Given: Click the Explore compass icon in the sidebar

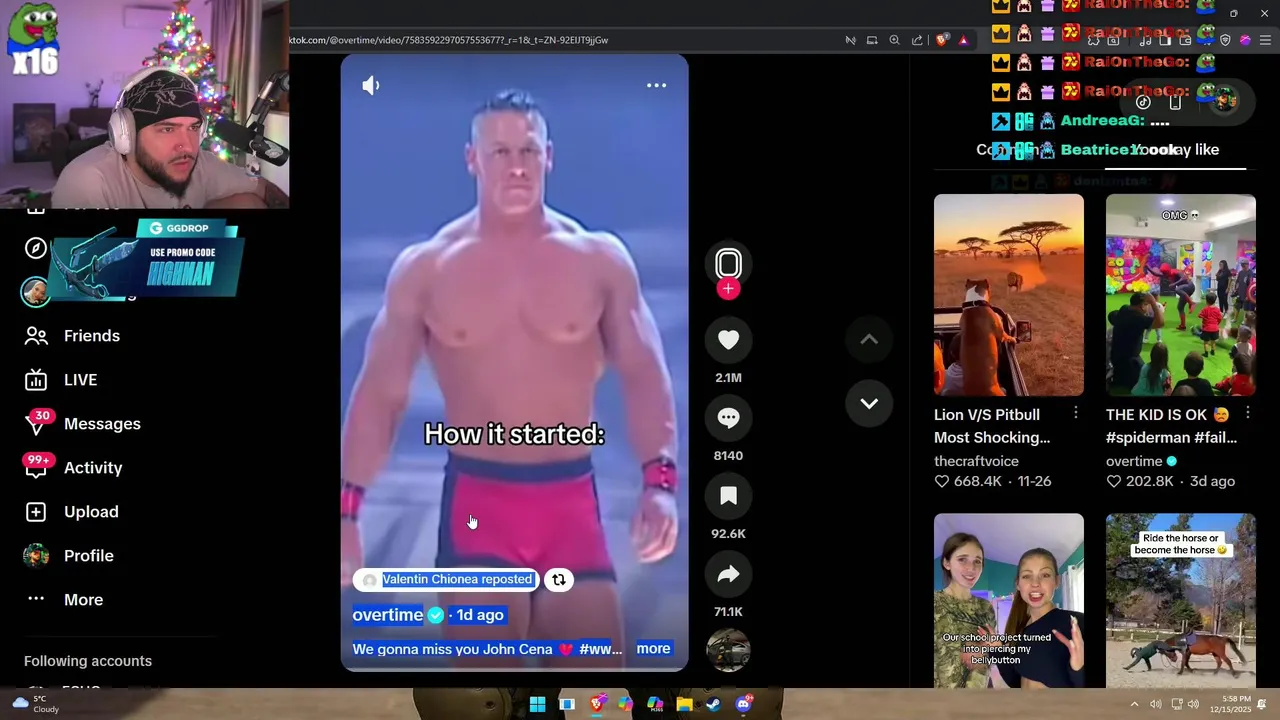Looking at the screenshot, I should 36,248.
